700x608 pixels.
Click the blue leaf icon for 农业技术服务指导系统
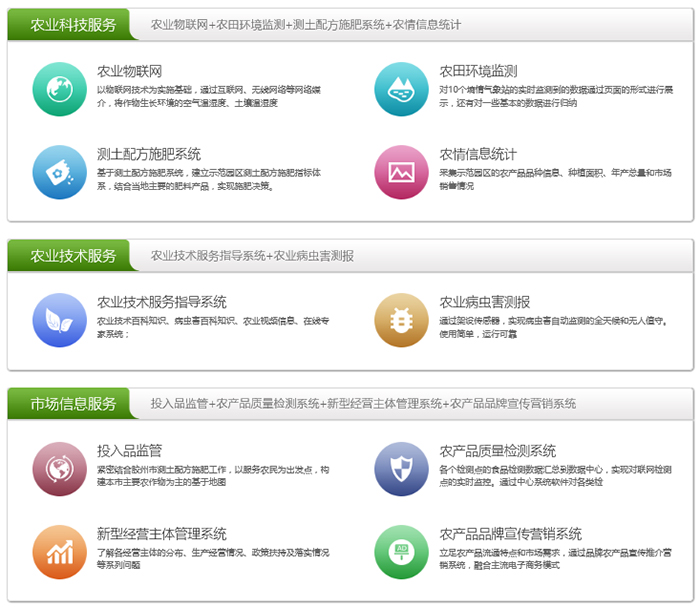coord(59,320)
